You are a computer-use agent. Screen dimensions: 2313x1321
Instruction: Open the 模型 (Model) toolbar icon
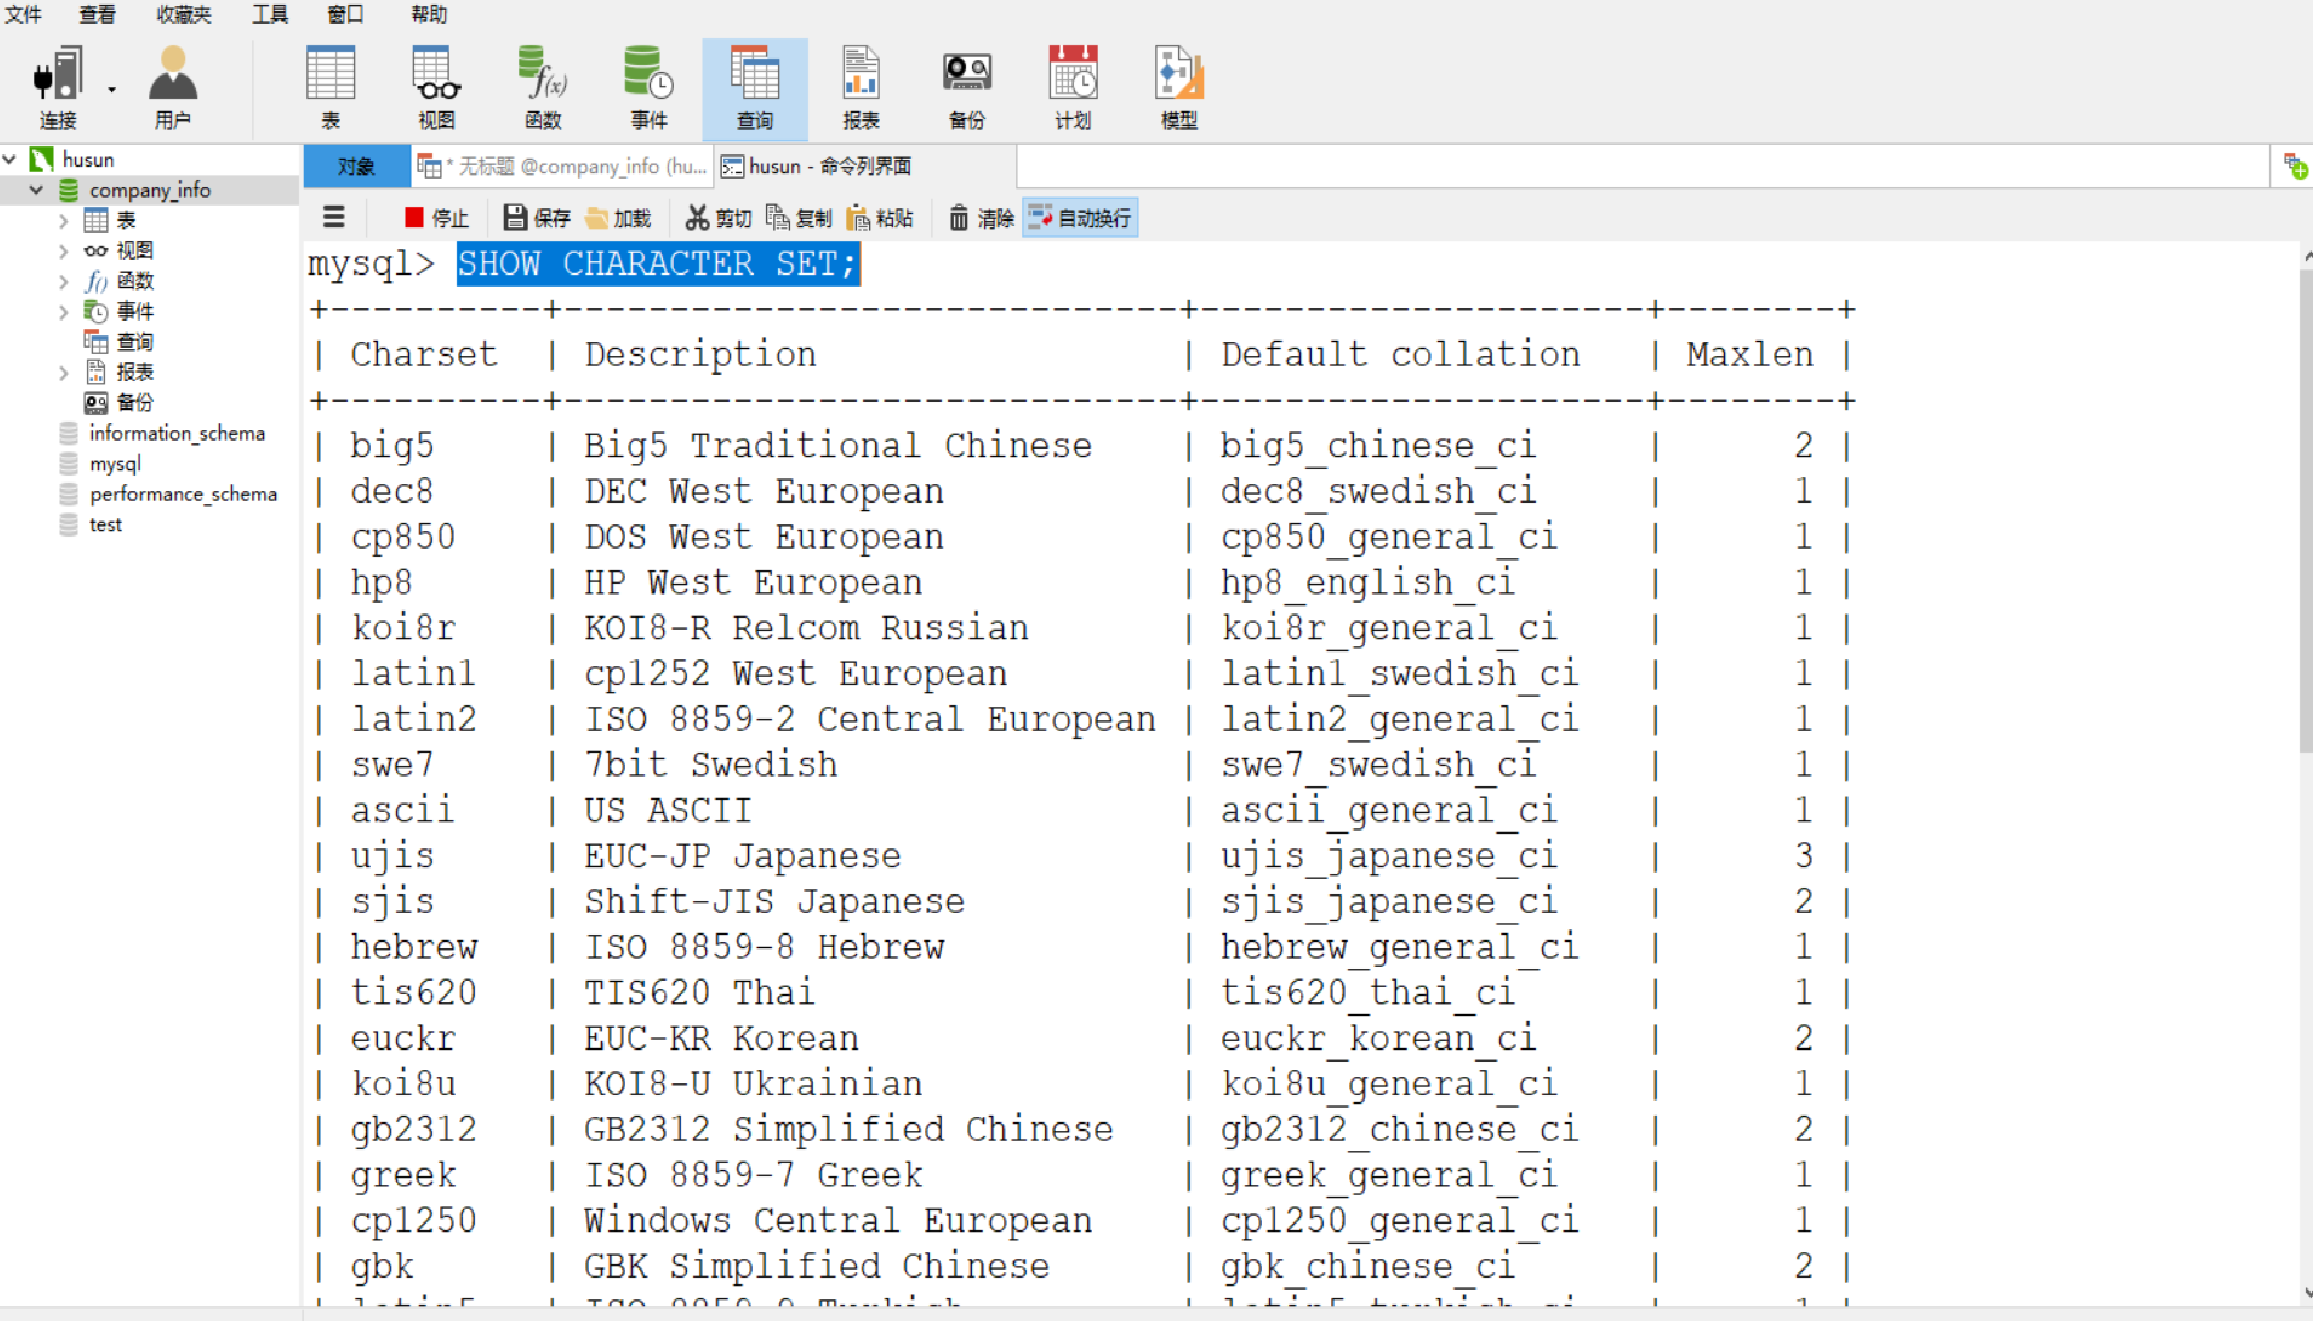(1177, 85)
